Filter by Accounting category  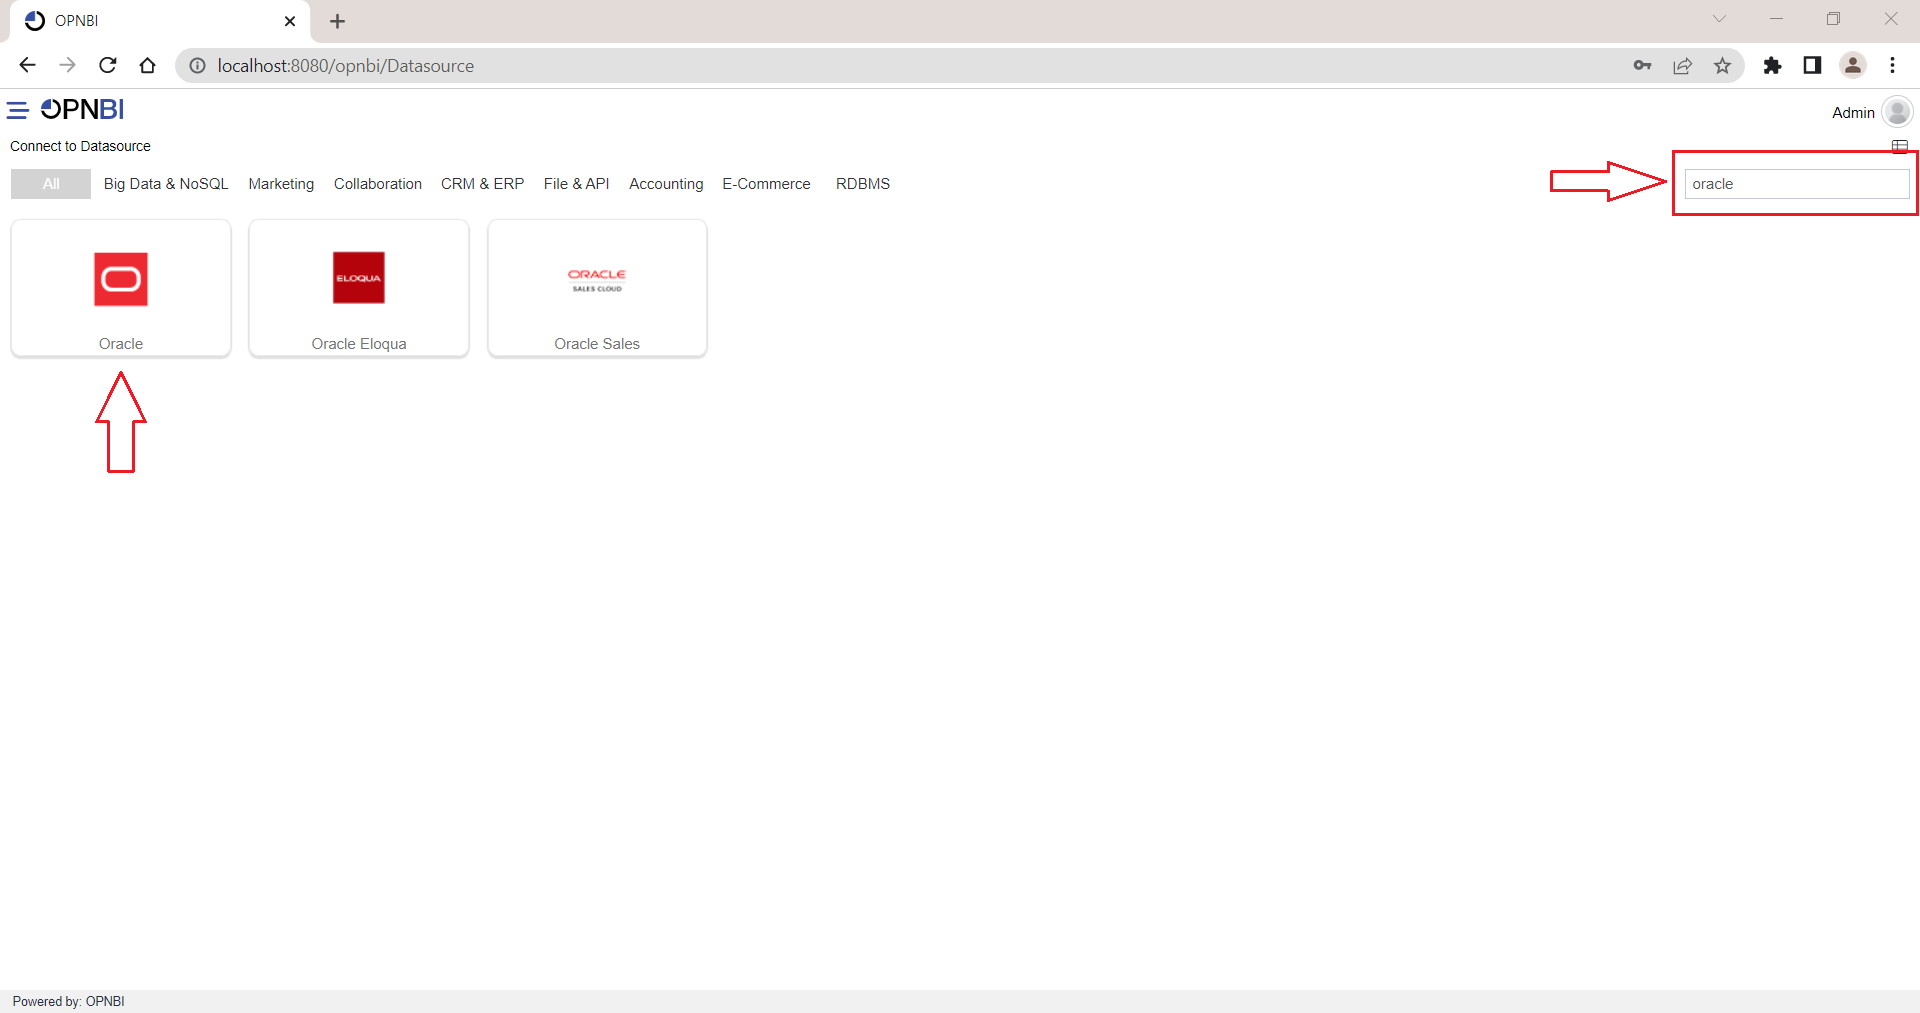pyautogui.click(x=666, y=184)
